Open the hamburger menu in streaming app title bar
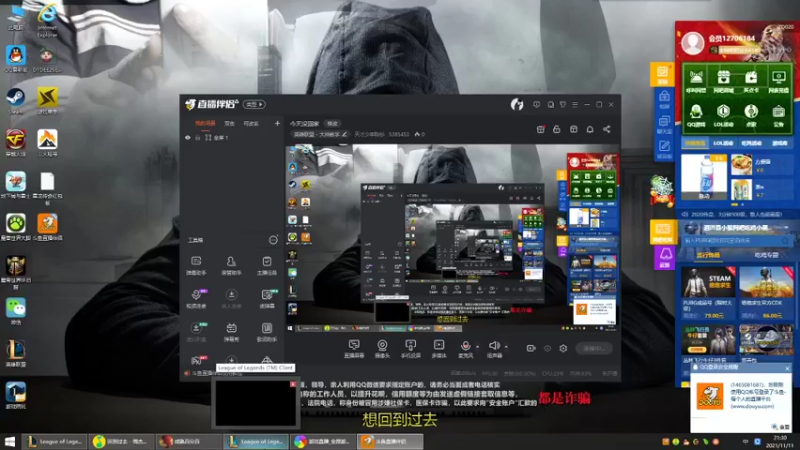 575,105
